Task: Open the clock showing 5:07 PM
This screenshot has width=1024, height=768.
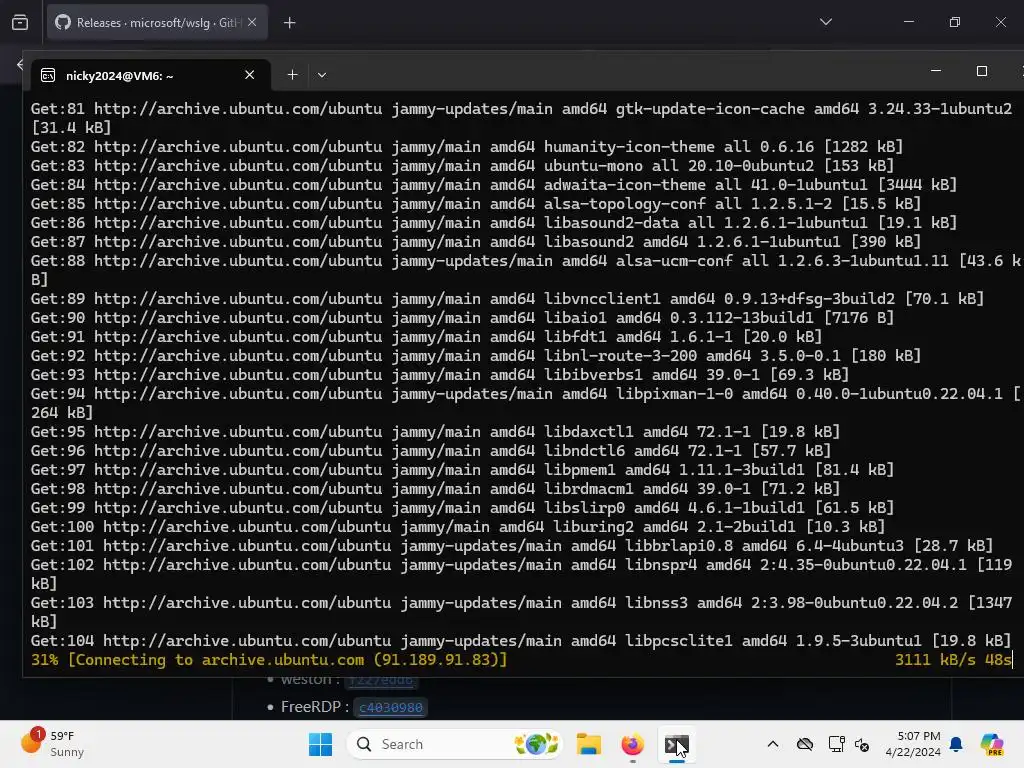Action: [912, 744]
